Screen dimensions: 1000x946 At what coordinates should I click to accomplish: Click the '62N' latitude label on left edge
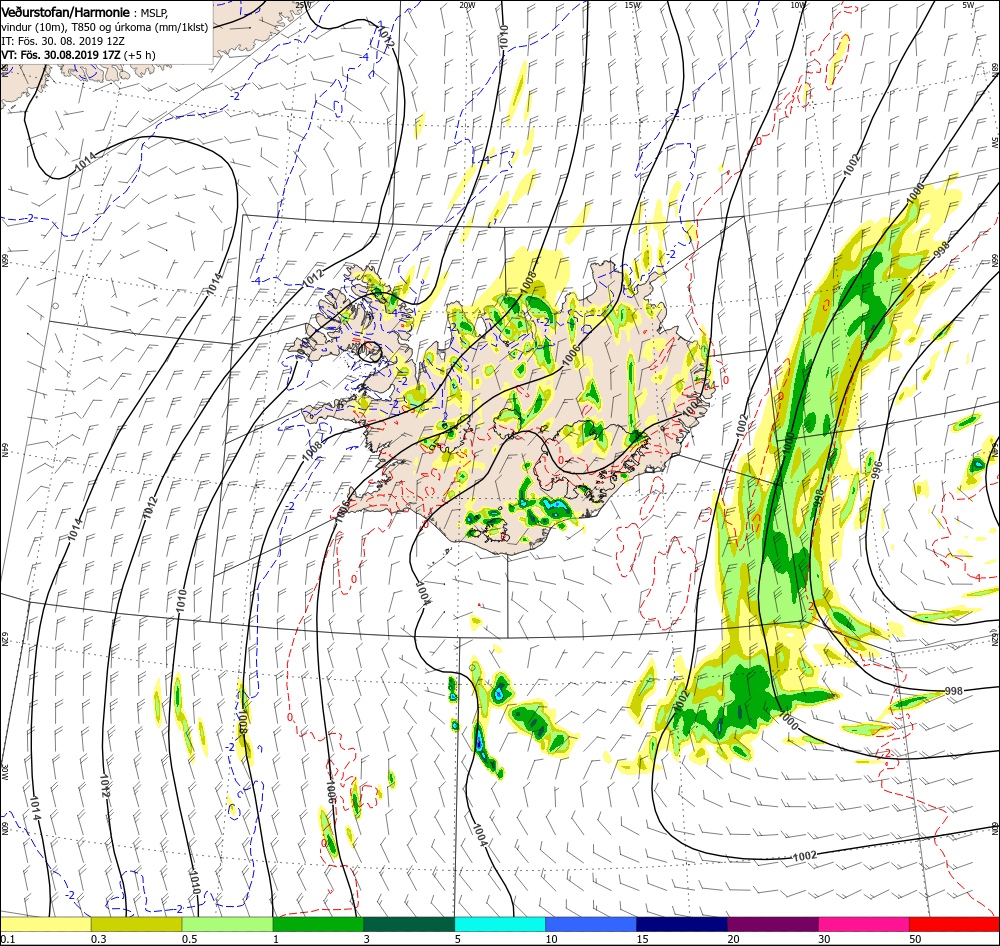[4, 639]
